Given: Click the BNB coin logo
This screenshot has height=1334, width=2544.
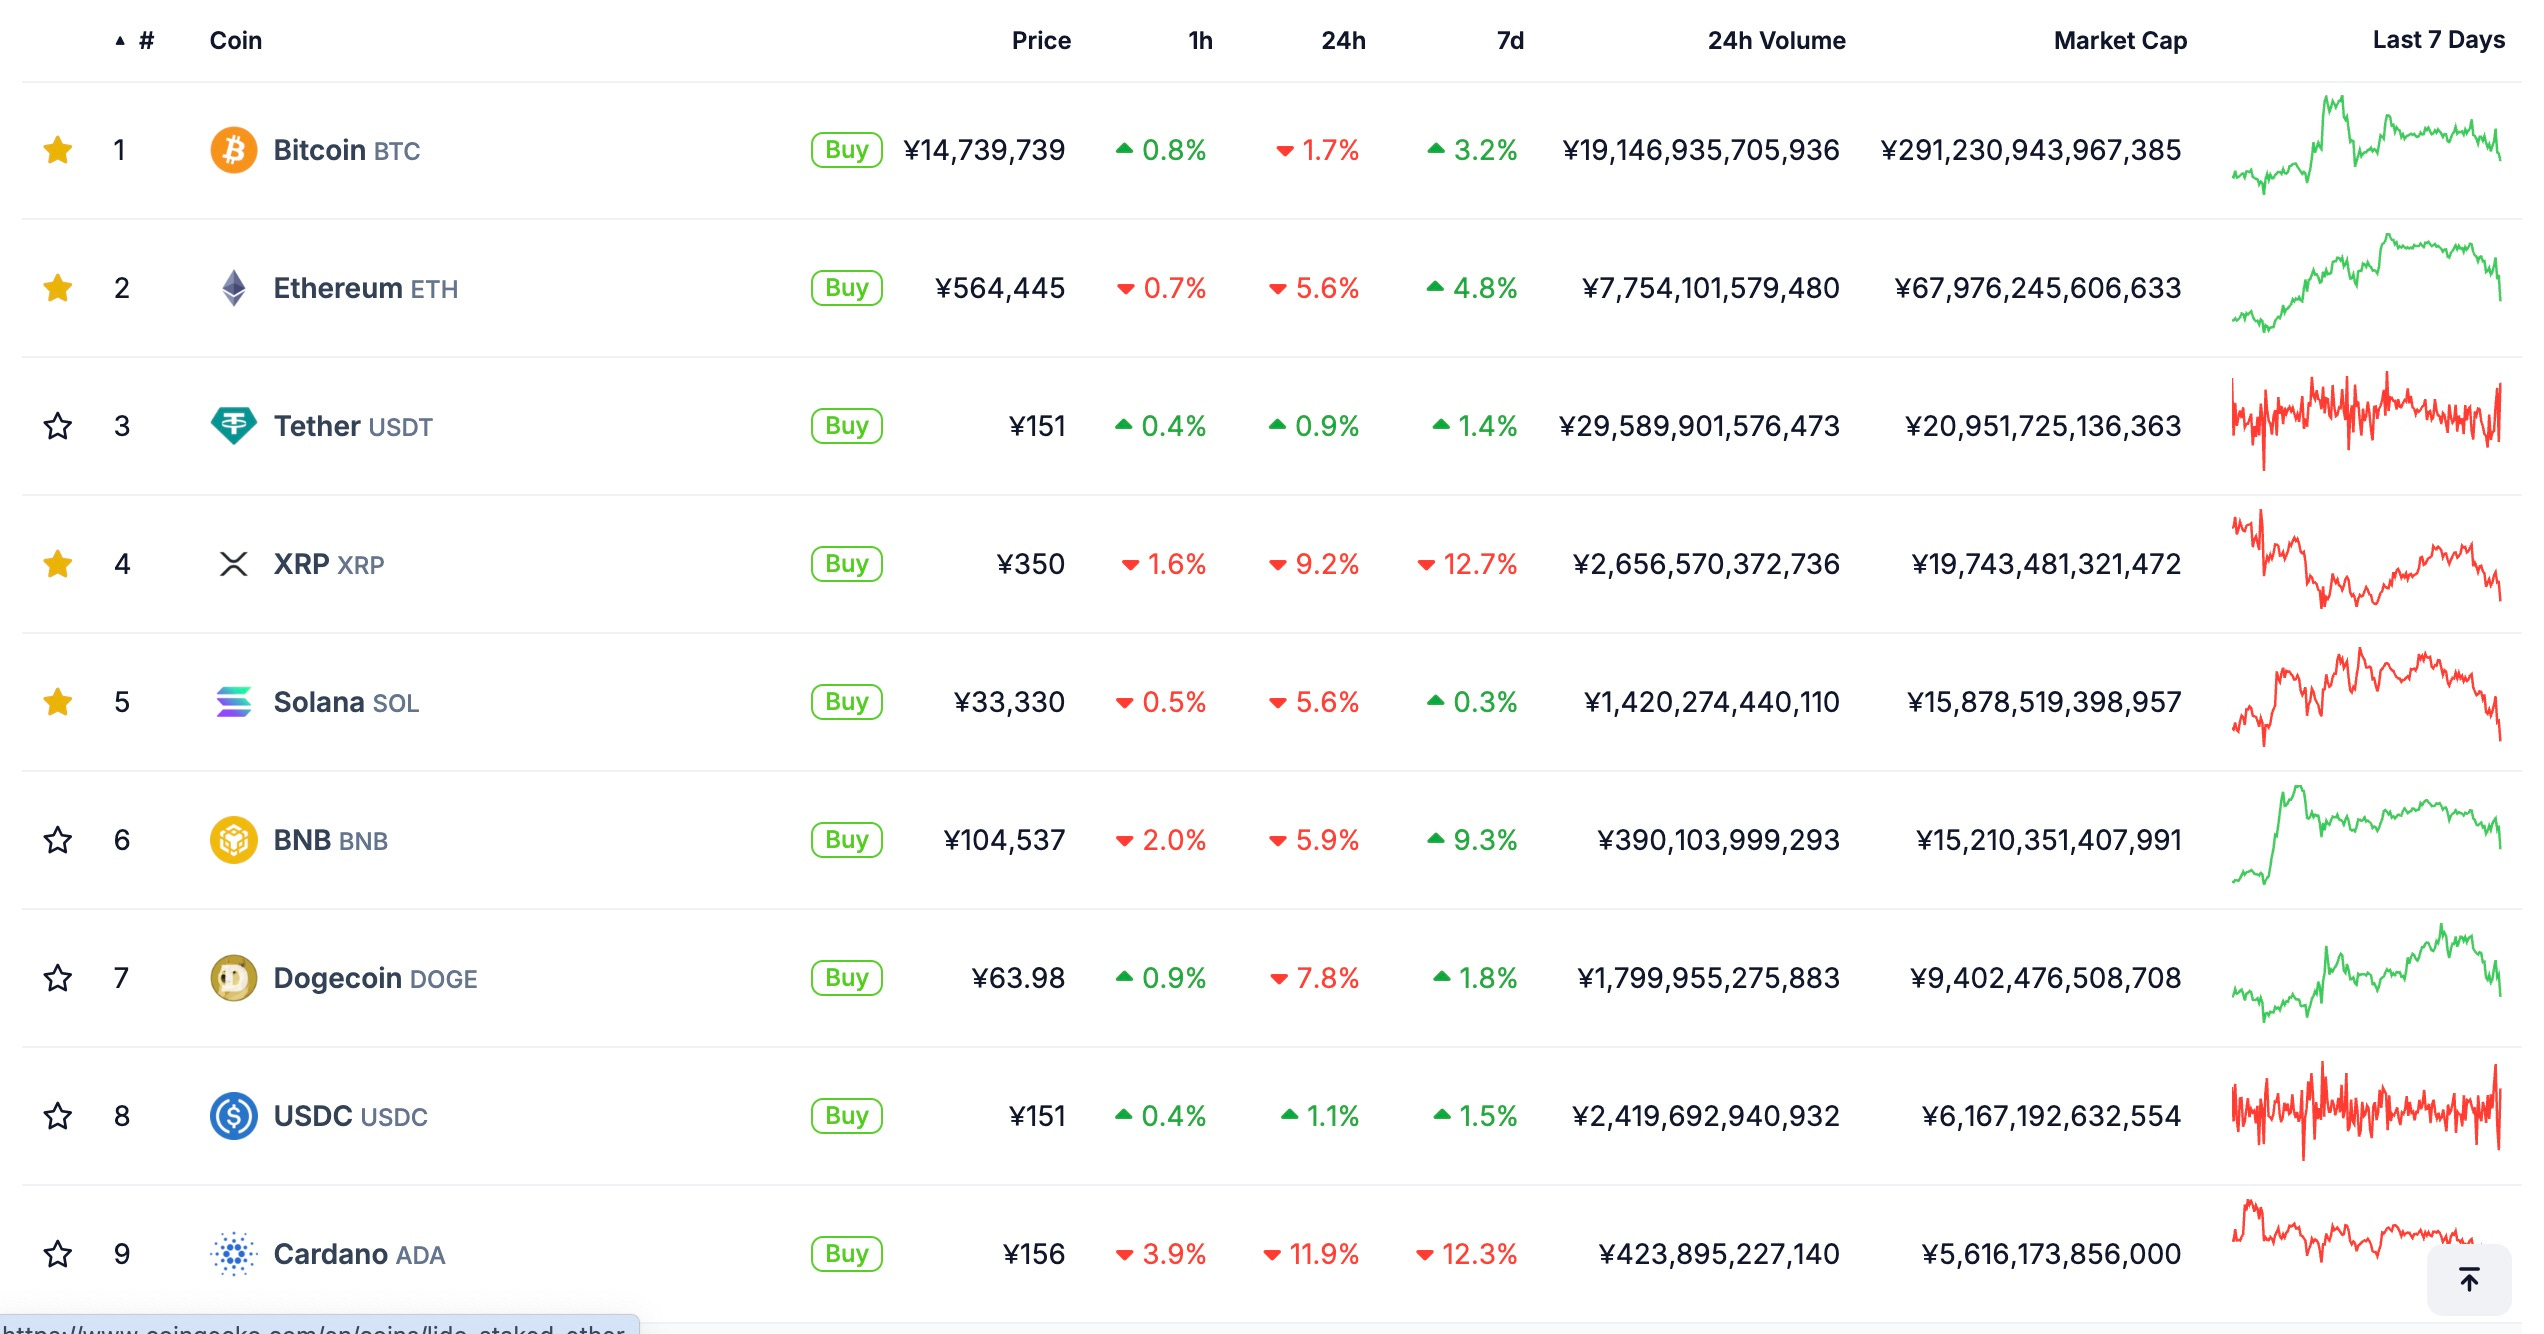Looking at the screenshot, I should click(x=233, y=840).
